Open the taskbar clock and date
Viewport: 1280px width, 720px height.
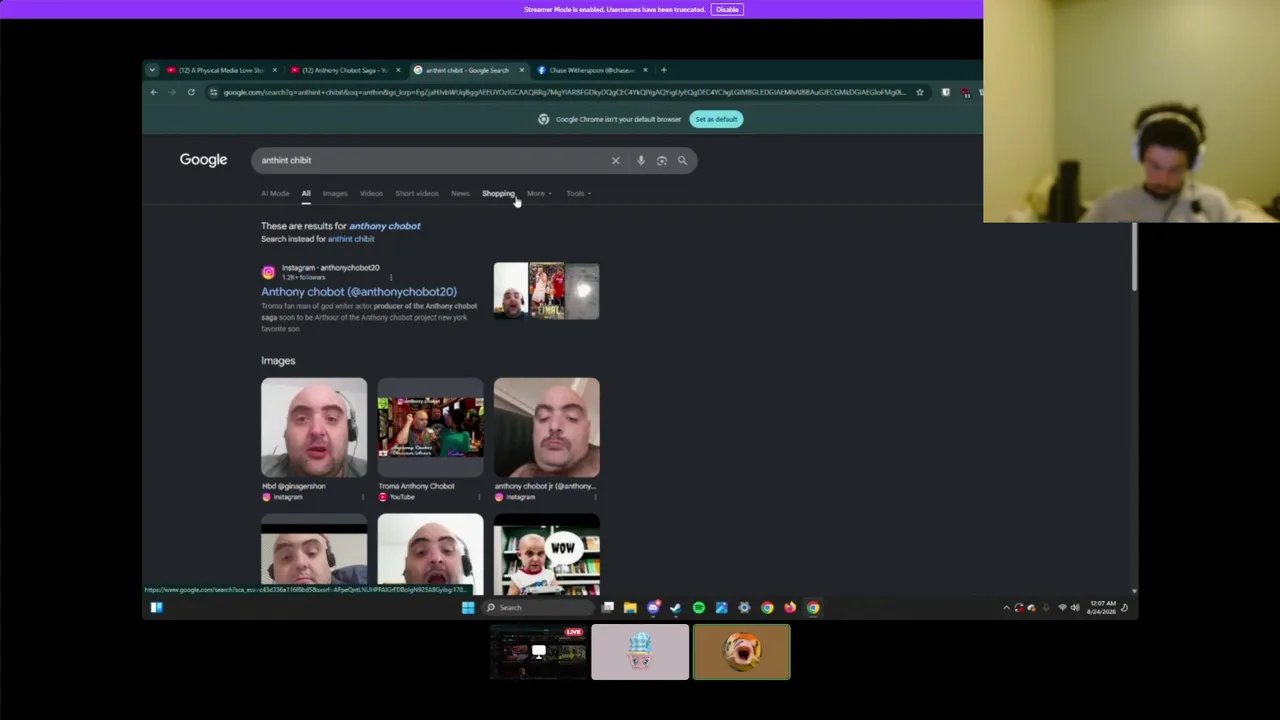pyautogui.click(x=1102, y=607)
